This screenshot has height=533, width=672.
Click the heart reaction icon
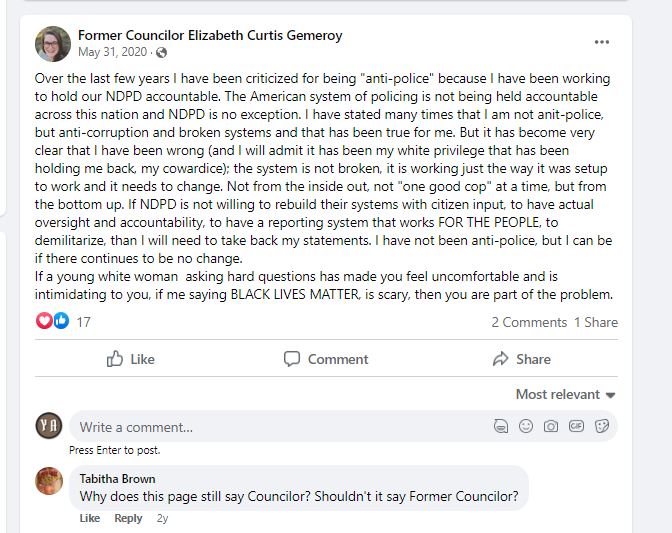click(44, 320)
